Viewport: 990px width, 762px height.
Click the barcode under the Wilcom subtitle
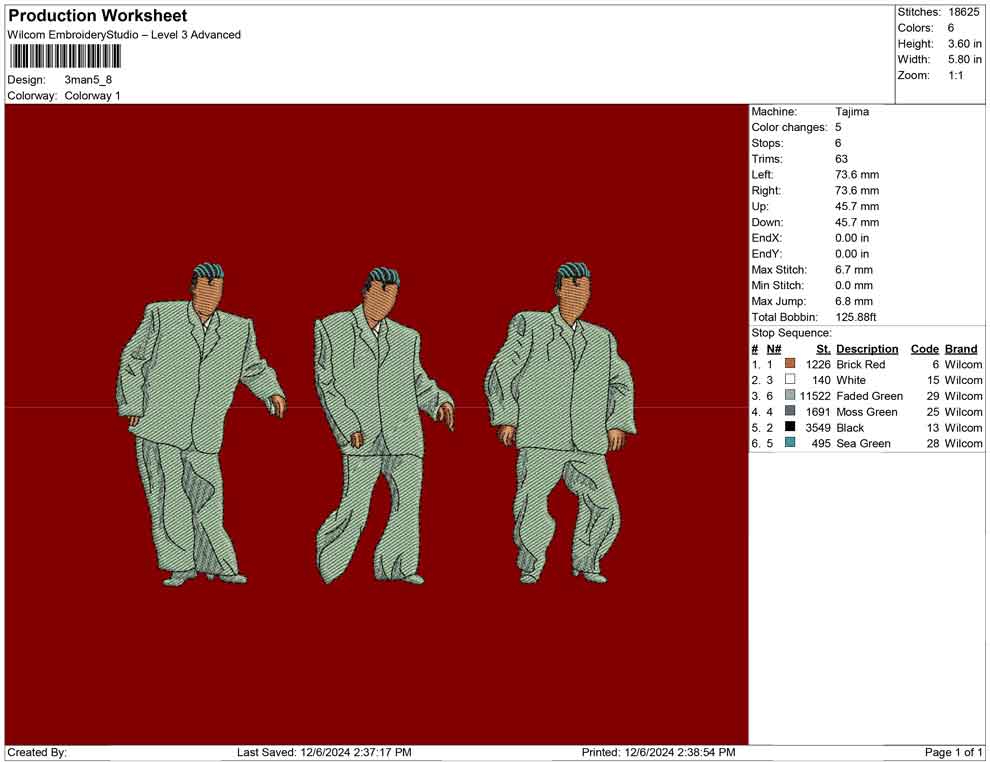(65, 55)
